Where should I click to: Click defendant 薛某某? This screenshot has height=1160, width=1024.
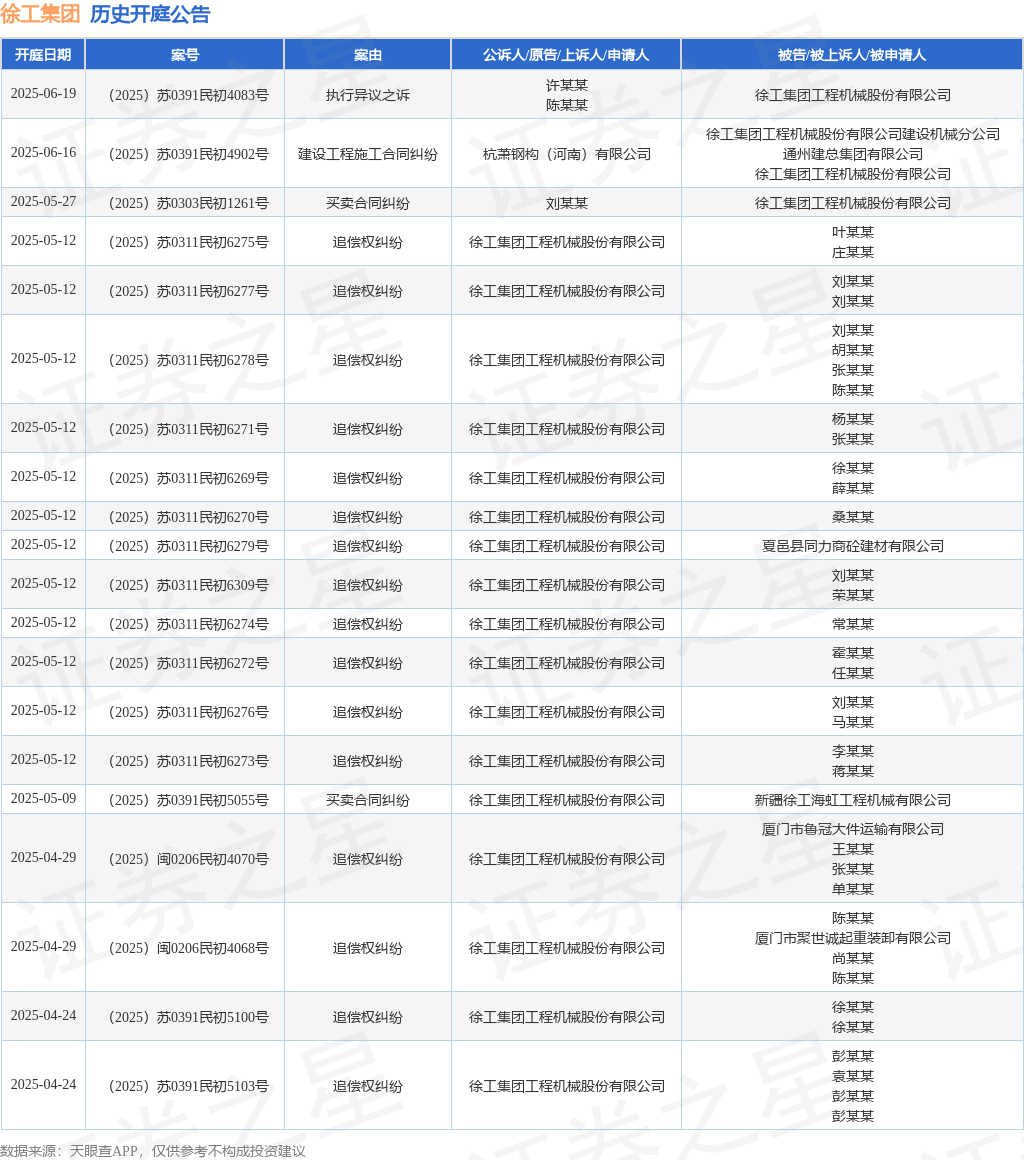pyautogui.click(x=853, y=488)
